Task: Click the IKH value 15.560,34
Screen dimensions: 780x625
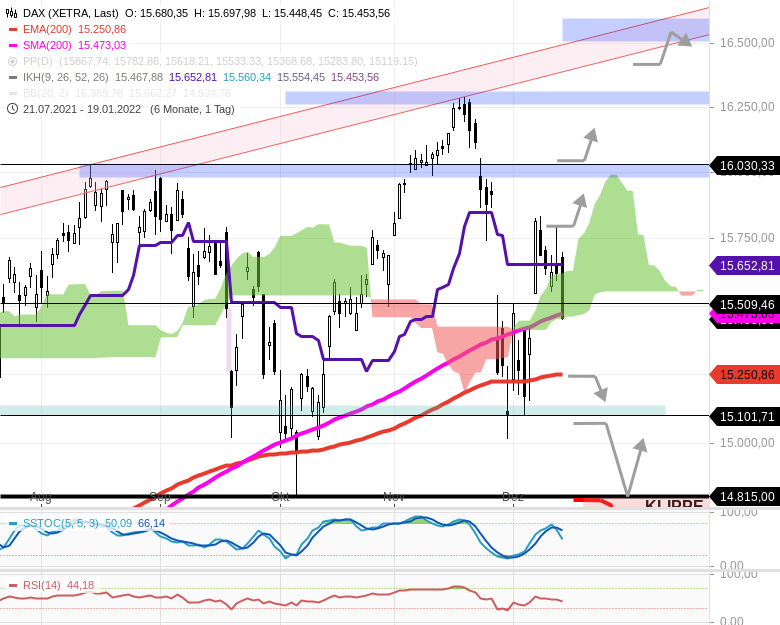Action: (x=247, y=77)
